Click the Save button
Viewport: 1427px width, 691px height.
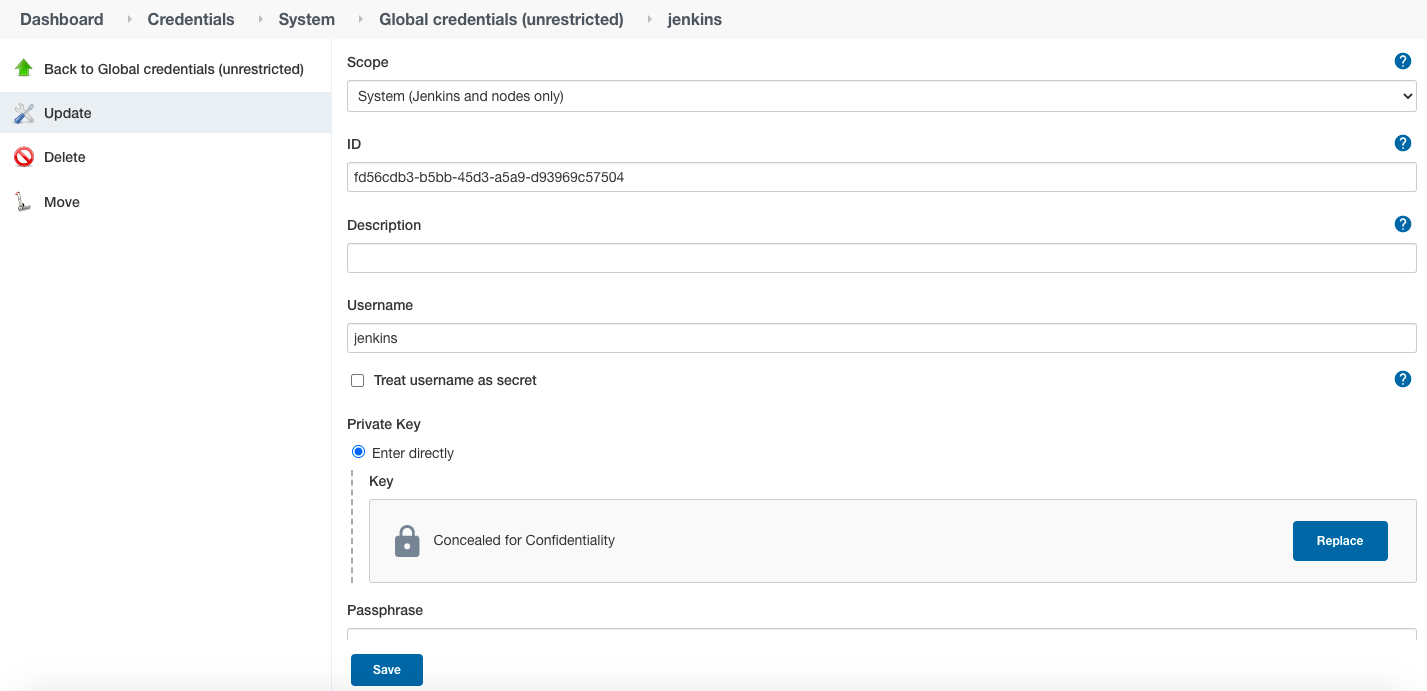386,670
